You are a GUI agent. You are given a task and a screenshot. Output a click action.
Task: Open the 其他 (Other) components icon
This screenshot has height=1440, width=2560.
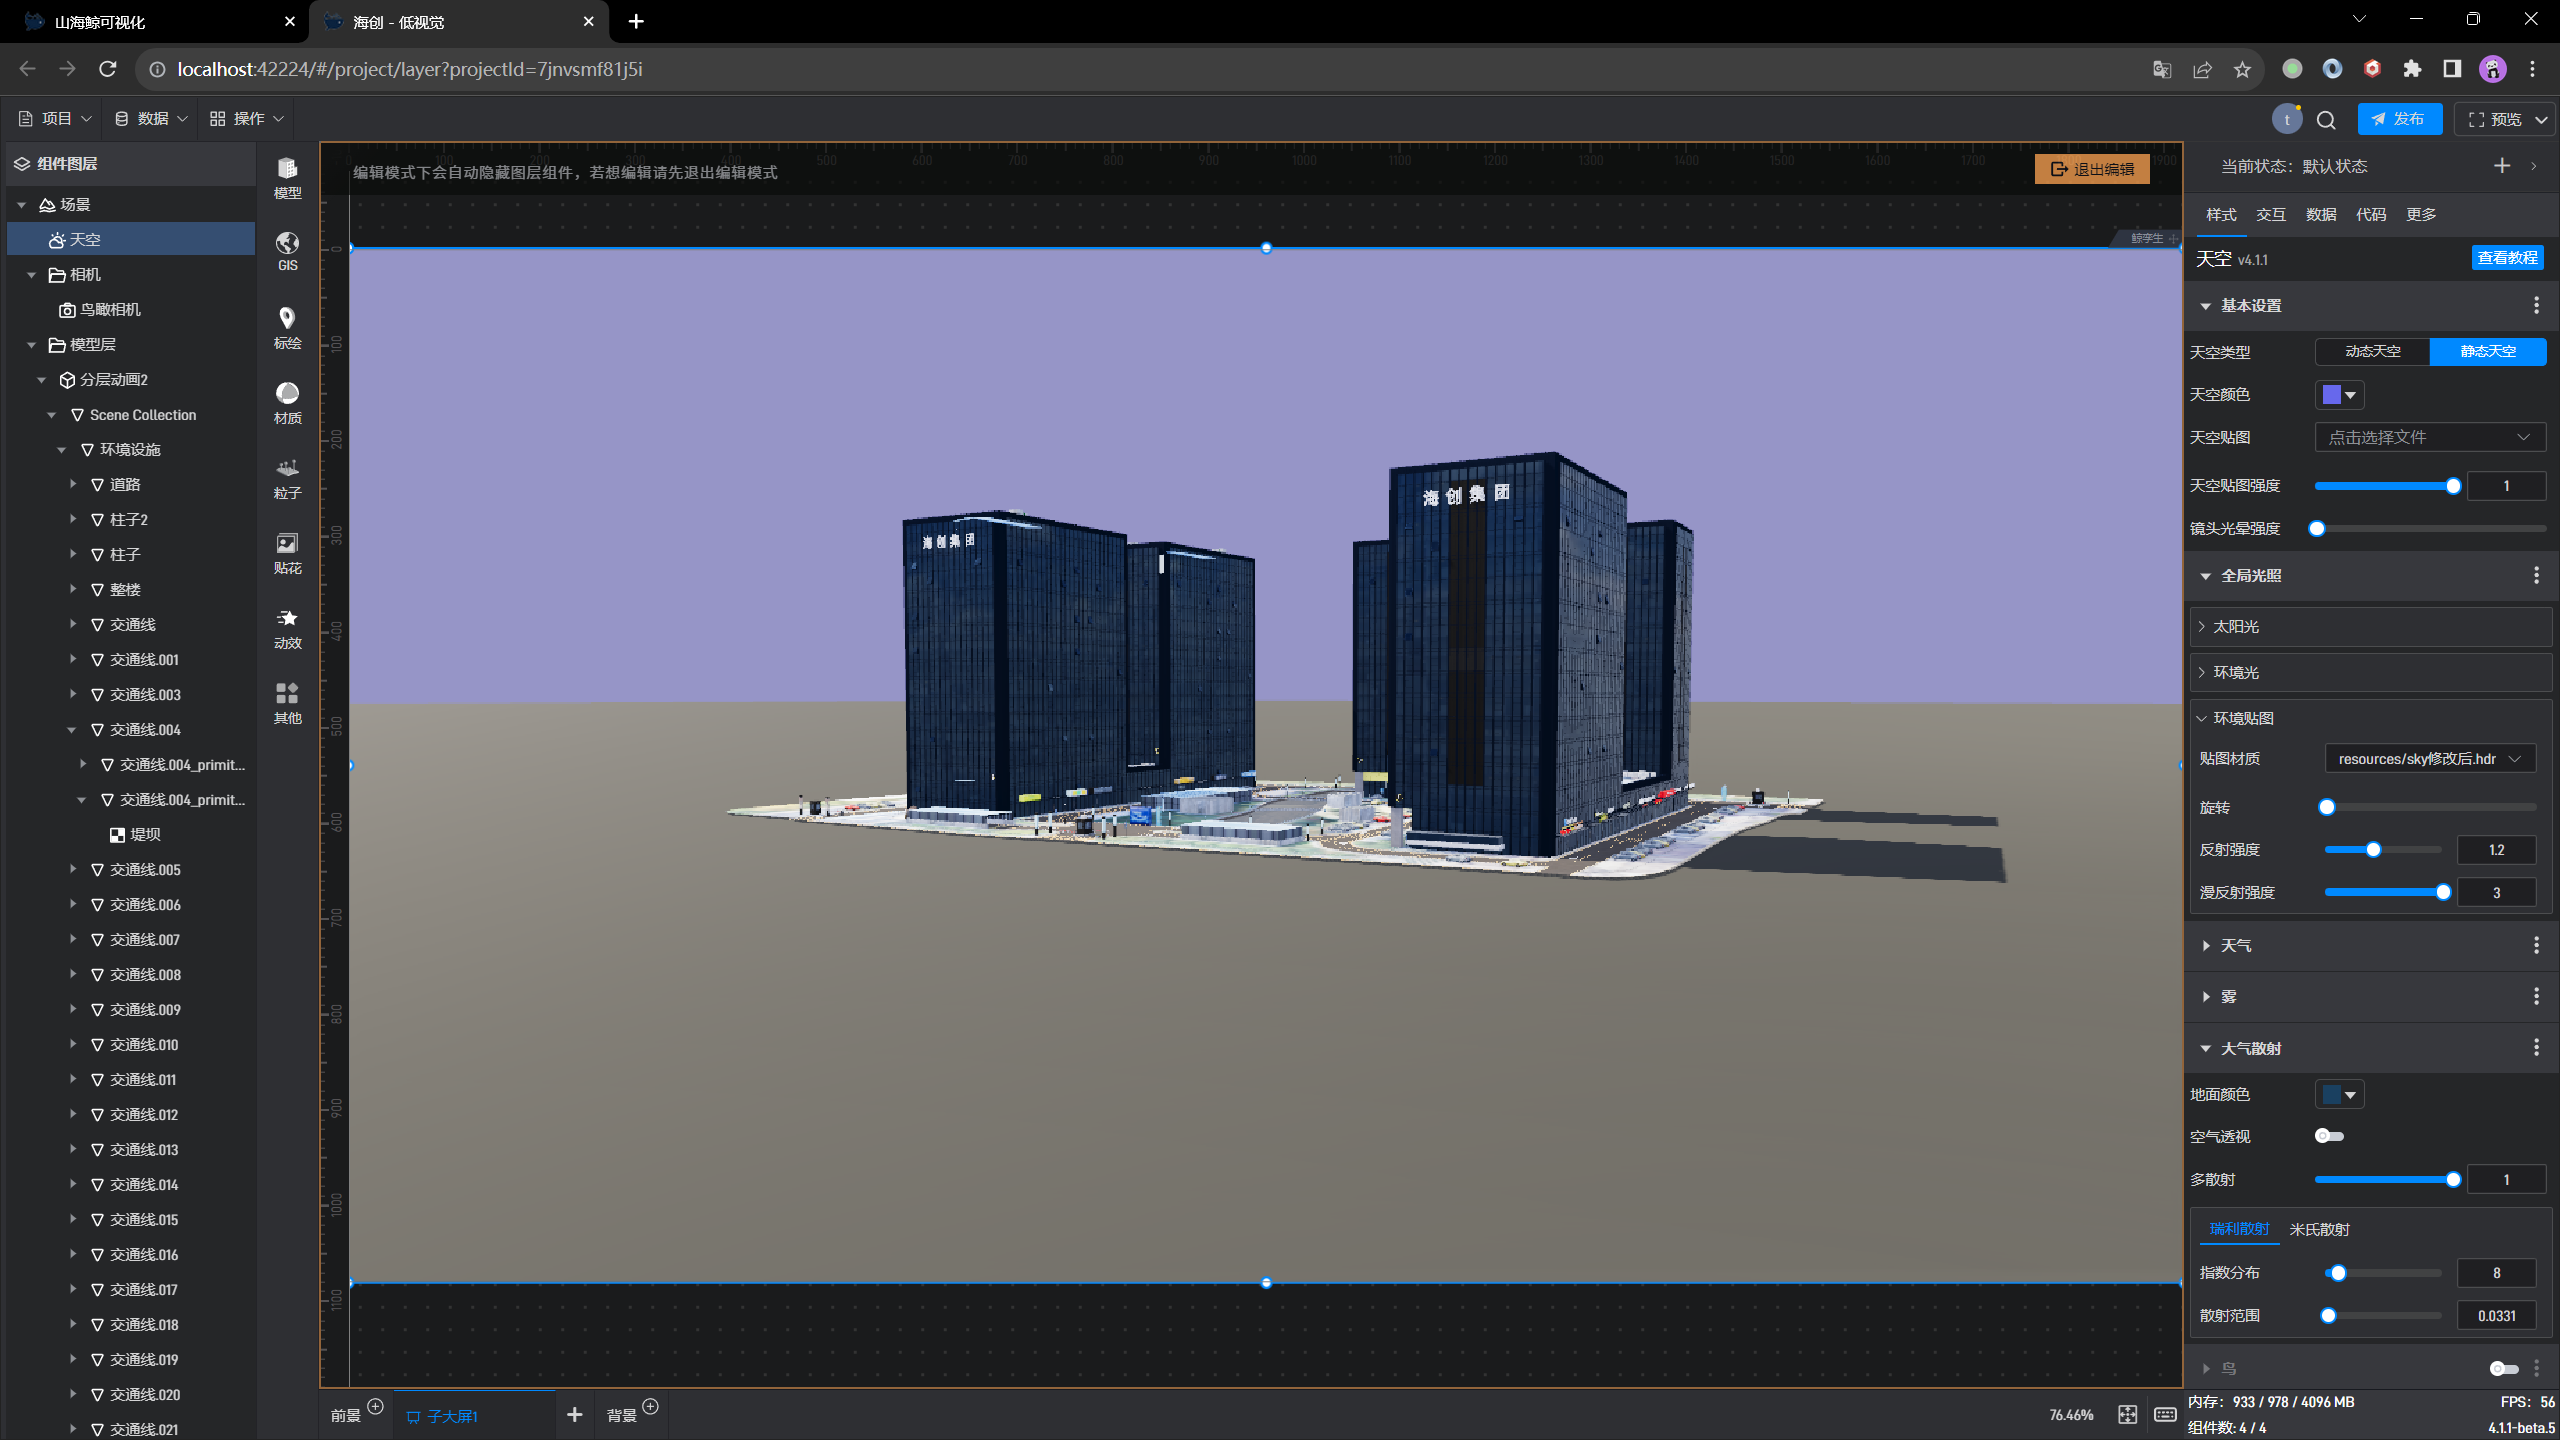pyautogui.click(x=287, y=702)
